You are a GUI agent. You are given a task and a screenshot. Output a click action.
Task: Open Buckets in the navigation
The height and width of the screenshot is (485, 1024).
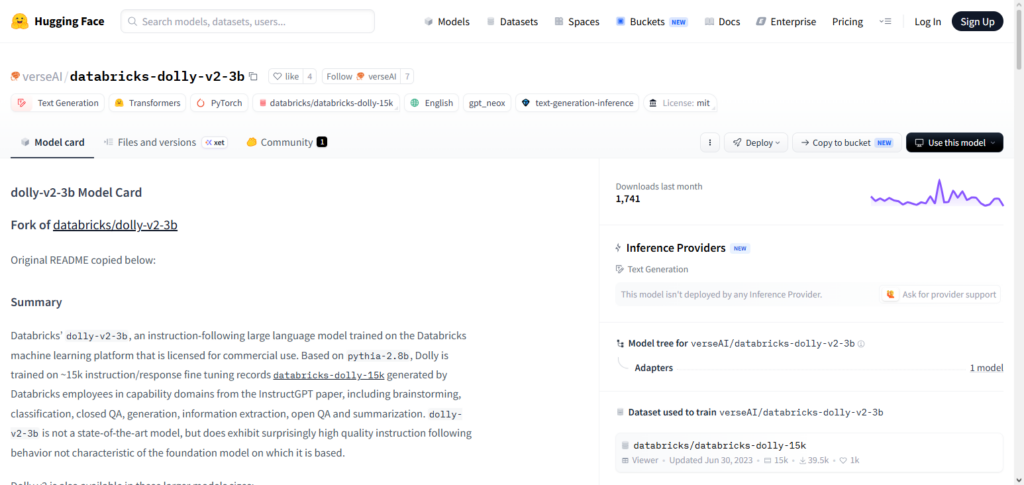click(652, 22)
